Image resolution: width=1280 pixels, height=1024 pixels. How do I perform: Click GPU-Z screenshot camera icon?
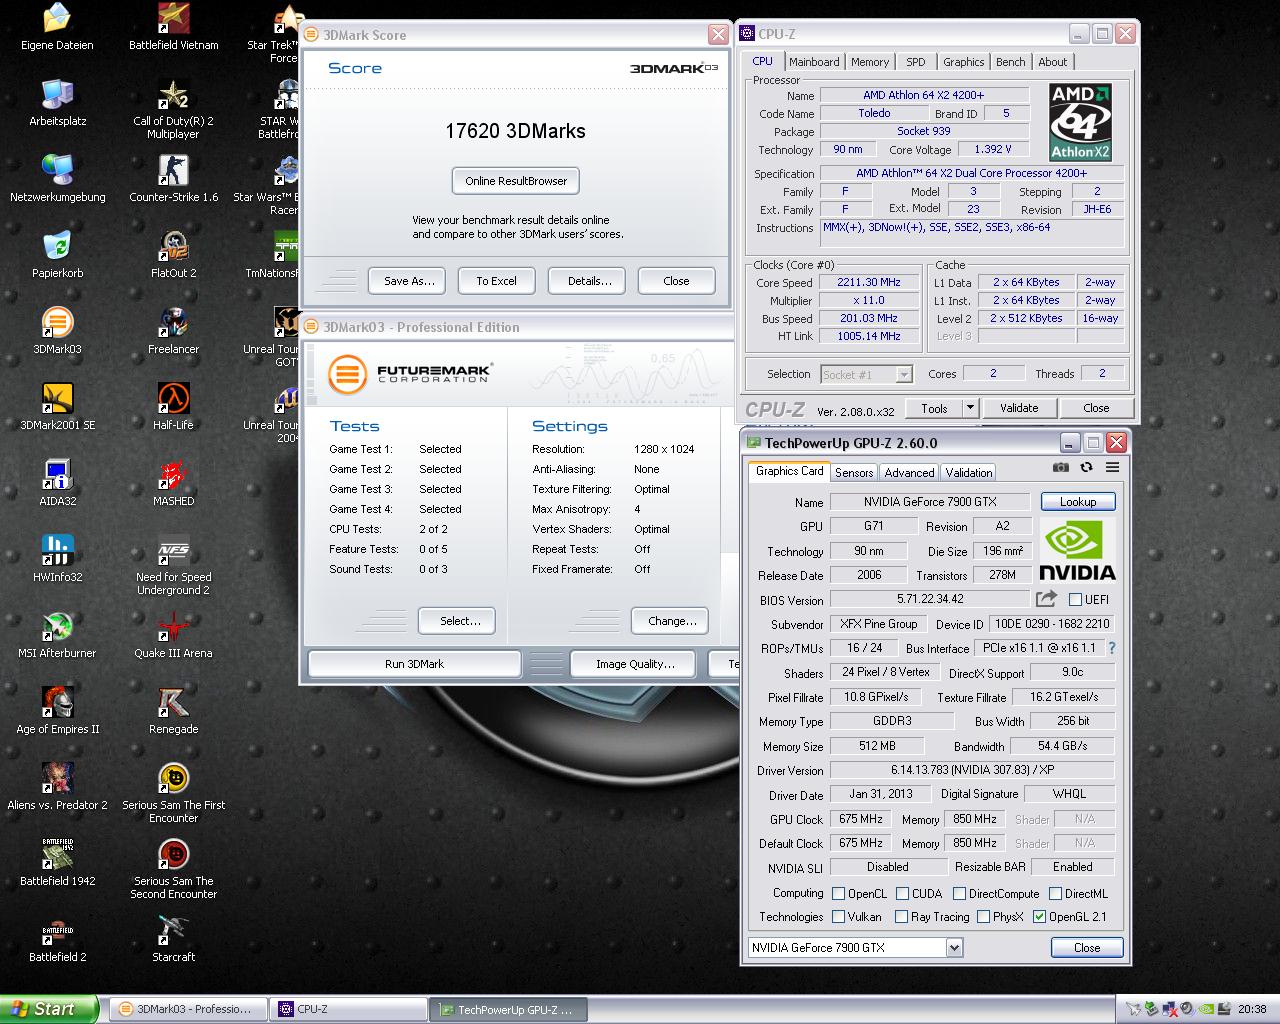pos(1061,467)
